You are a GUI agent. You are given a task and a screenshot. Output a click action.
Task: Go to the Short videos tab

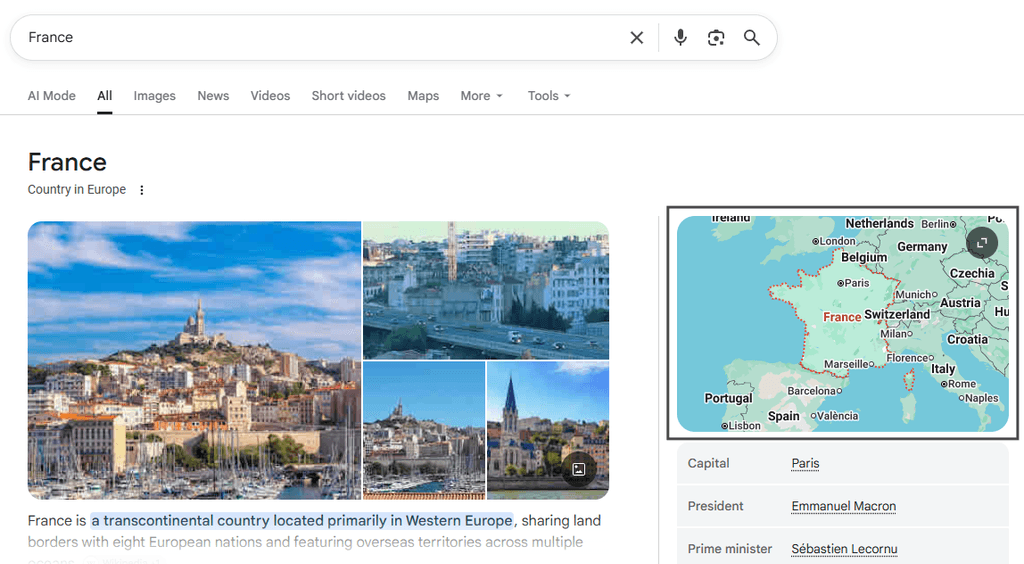[349, 96]
